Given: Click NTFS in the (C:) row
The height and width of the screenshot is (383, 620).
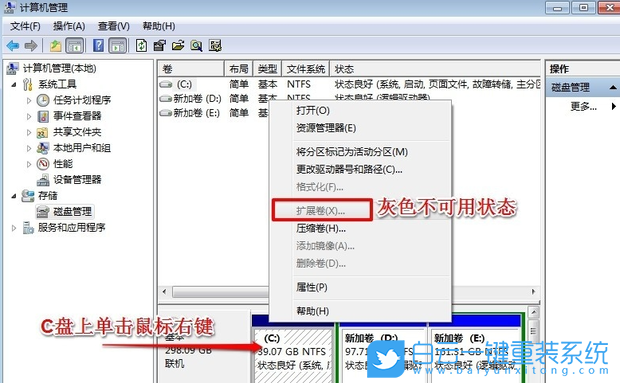Looking at the screenshot, I should coord(299,84).
